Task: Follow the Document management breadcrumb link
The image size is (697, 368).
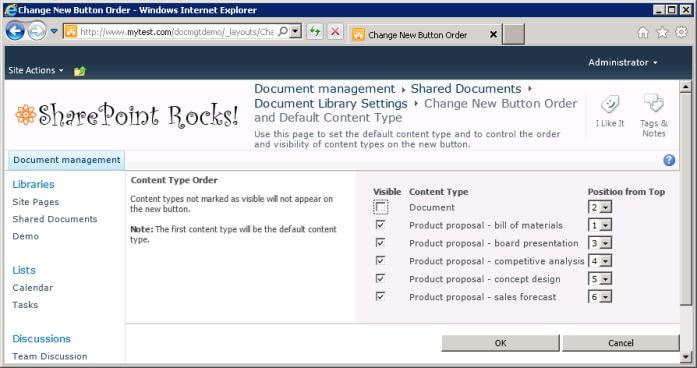Action: point(324,88)
